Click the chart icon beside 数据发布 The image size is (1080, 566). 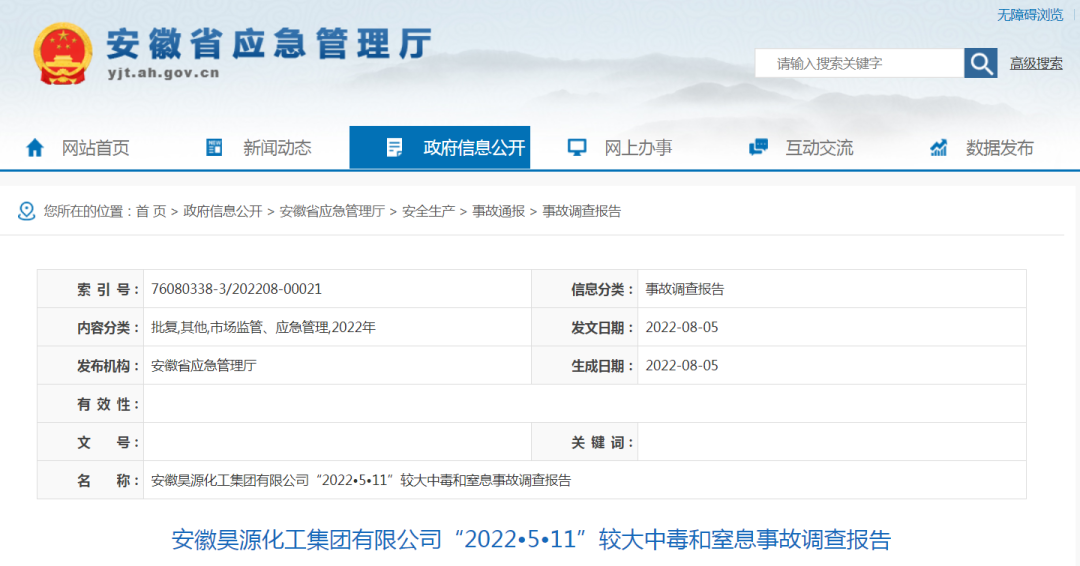[938, 148]
